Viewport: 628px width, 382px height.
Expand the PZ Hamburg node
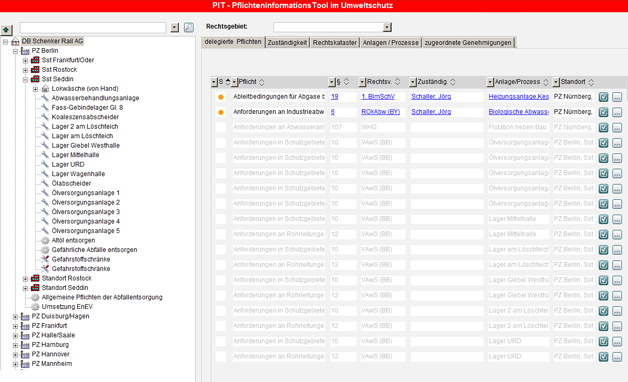[15, 345]
